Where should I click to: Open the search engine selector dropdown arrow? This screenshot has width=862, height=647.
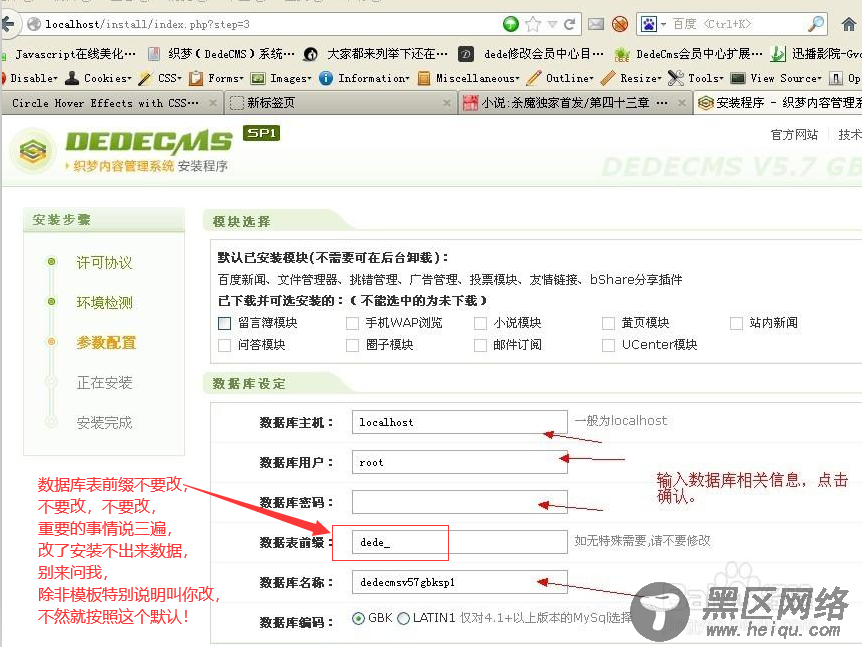click(x=663, y=25)
